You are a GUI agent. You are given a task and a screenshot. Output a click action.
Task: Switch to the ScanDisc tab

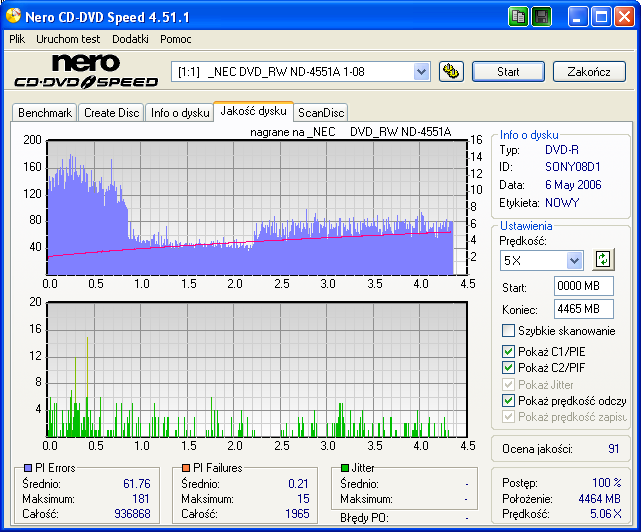pyautogui.click(x=321, y=112)
